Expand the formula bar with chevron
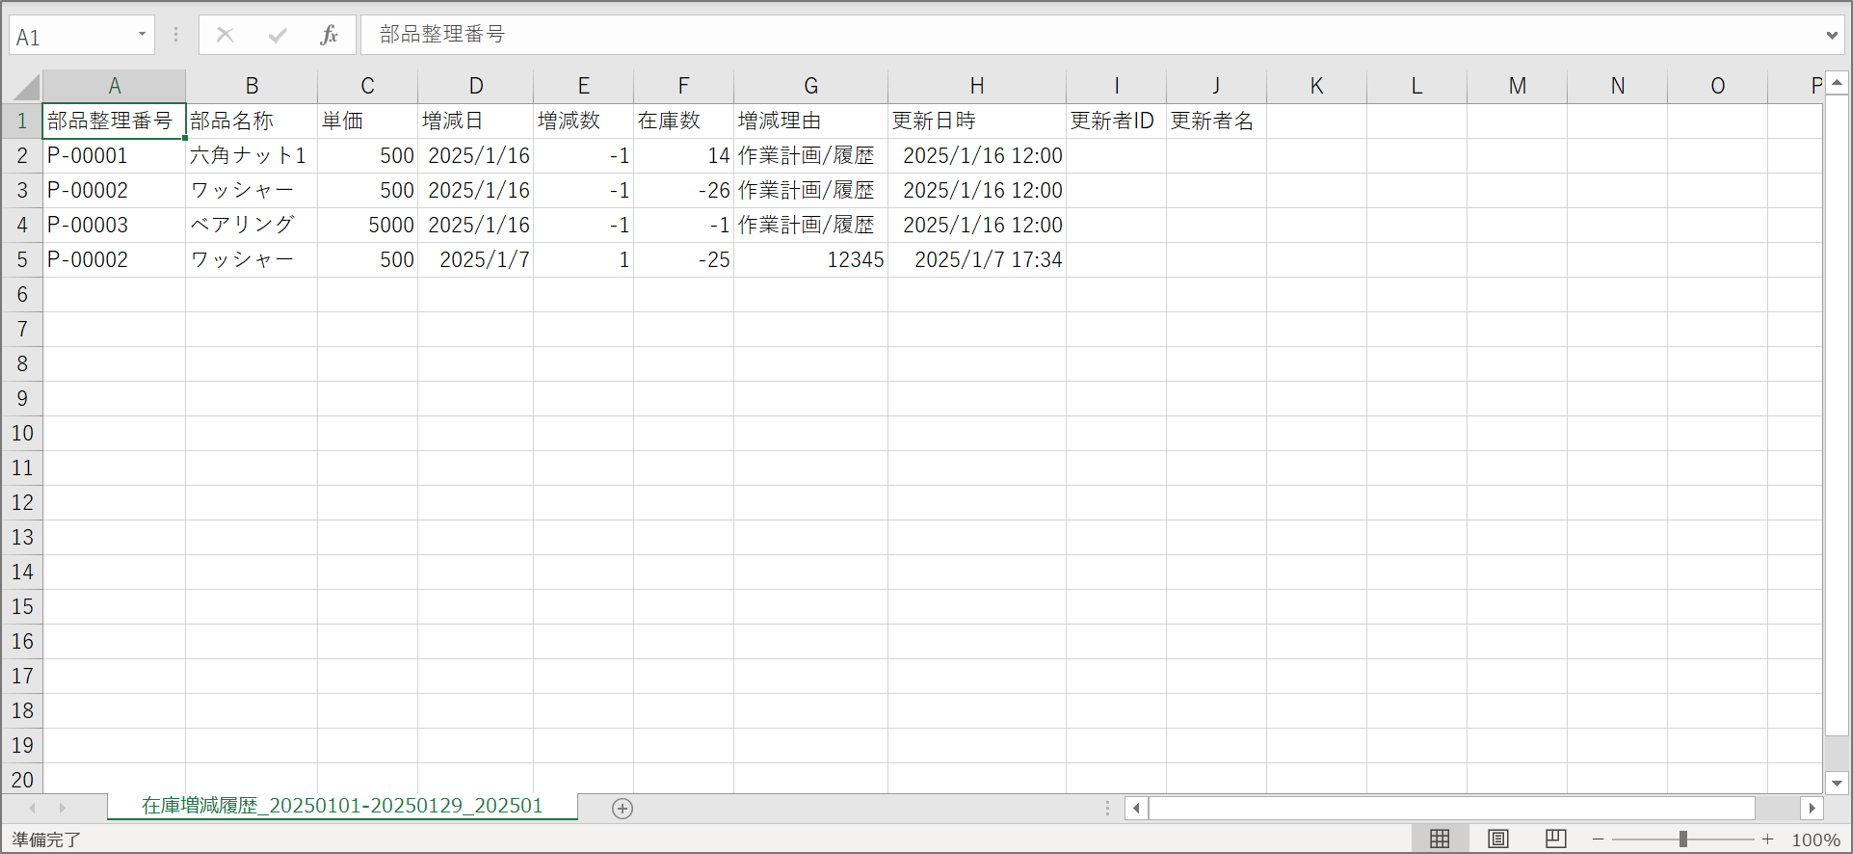This screenshot has width=1853, height=854. [x=1831, y=35]
